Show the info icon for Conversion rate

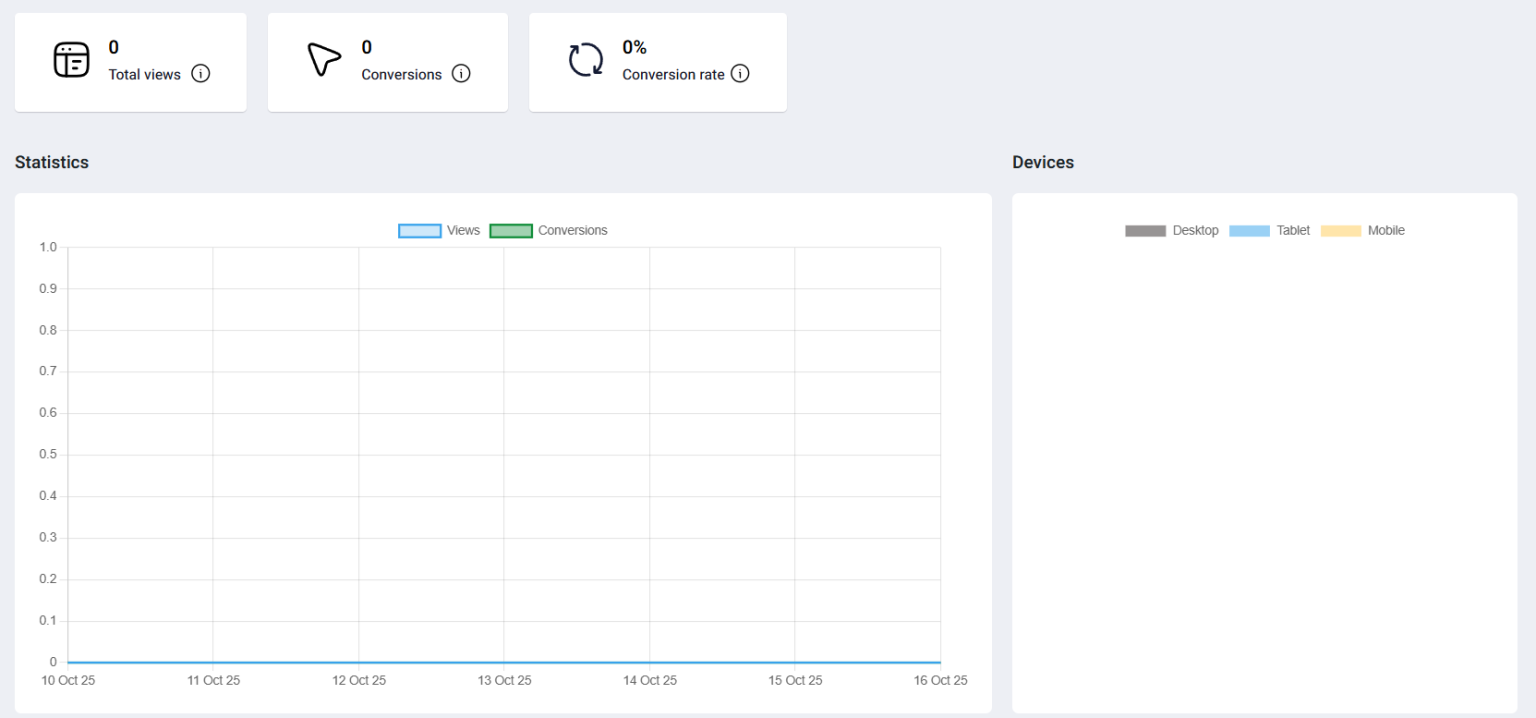click(740, 74)
